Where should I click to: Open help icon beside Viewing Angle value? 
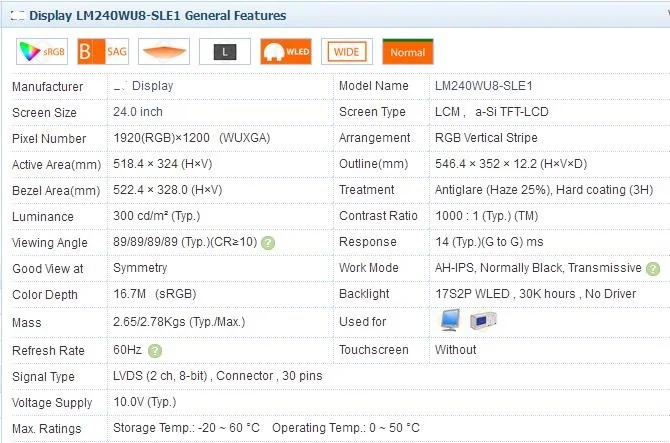pos(268,243)
